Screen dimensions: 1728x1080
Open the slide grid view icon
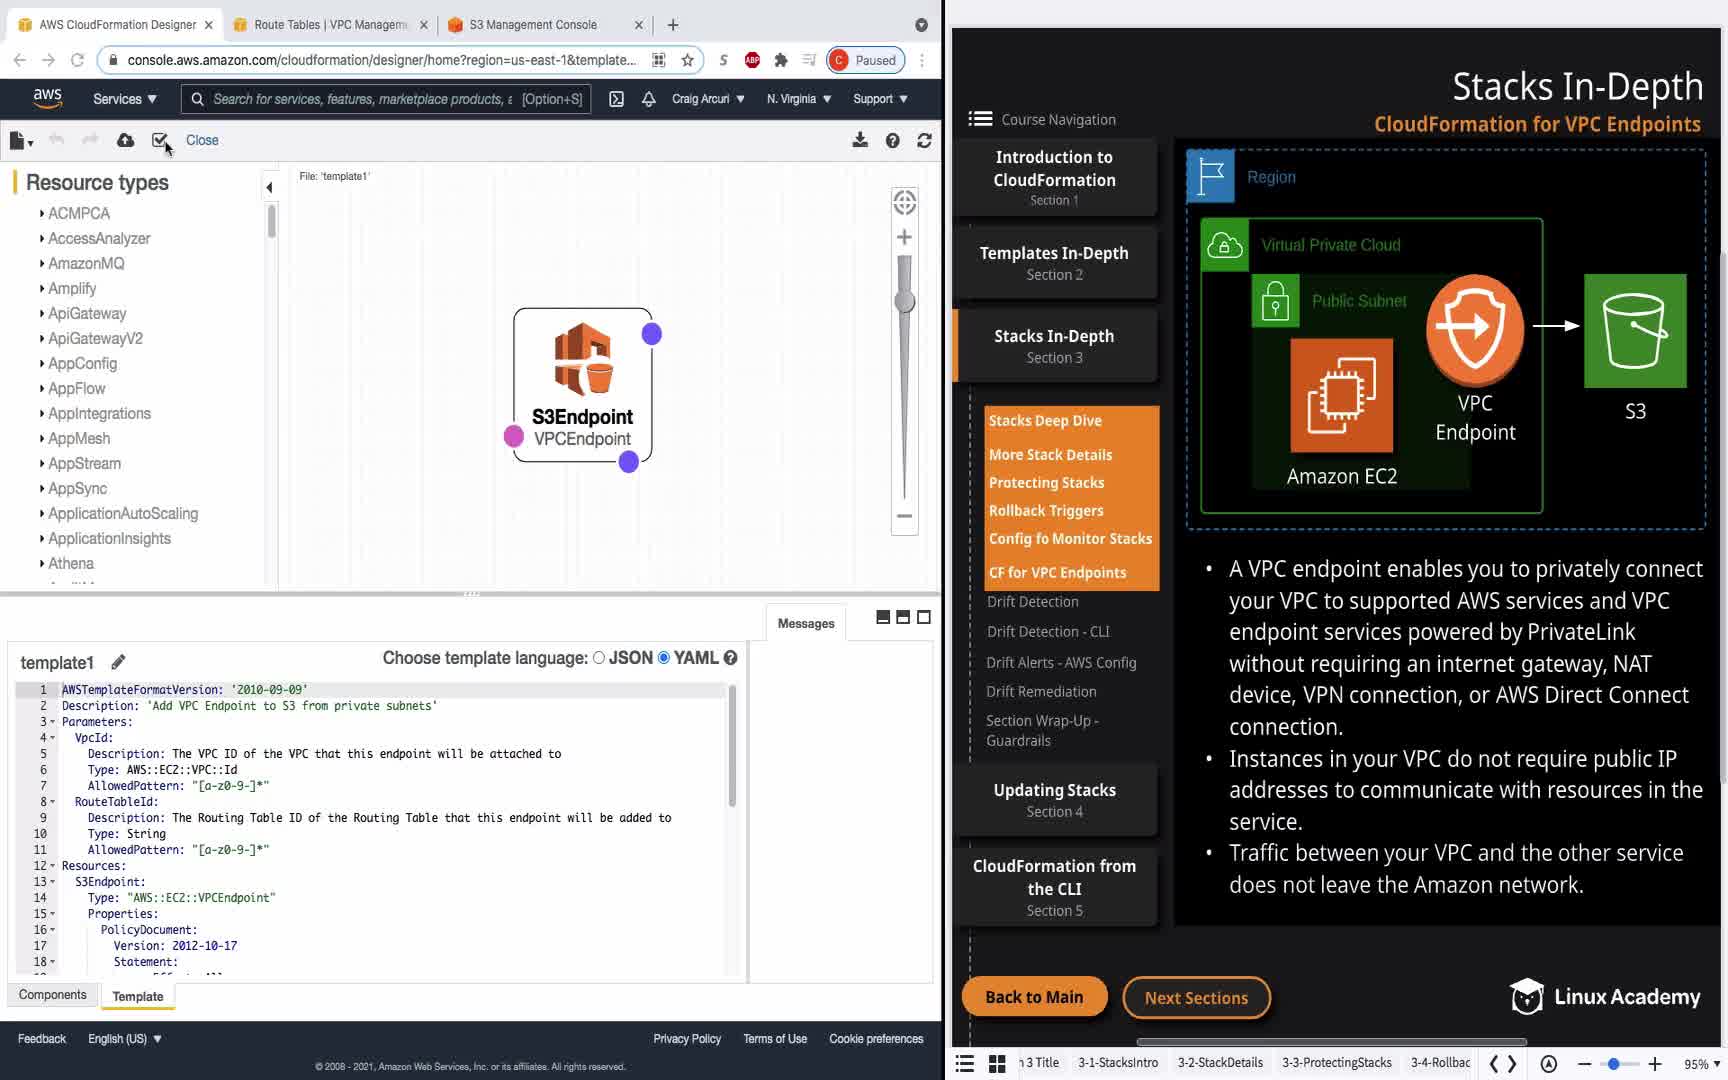coord(997,1063)
